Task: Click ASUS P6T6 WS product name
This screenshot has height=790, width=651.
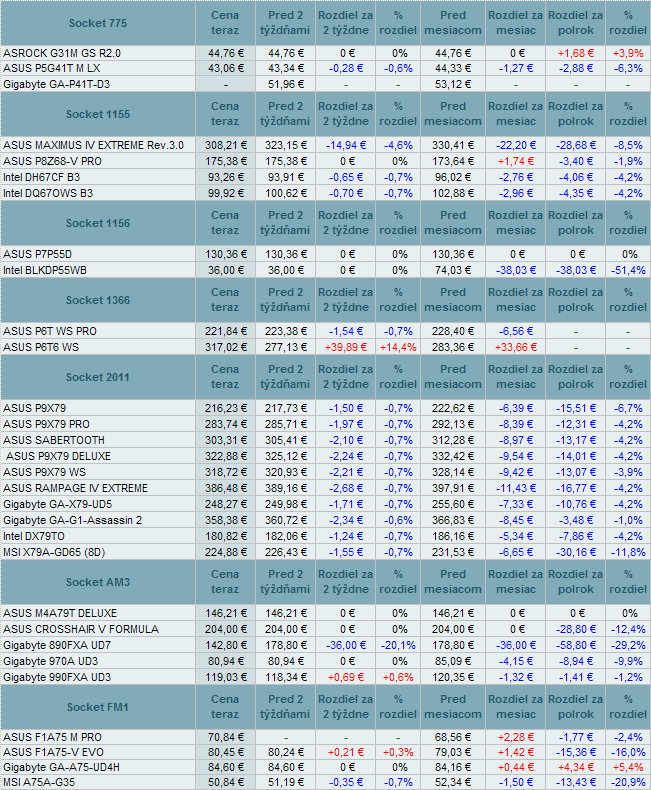Action: pos(41,348)
